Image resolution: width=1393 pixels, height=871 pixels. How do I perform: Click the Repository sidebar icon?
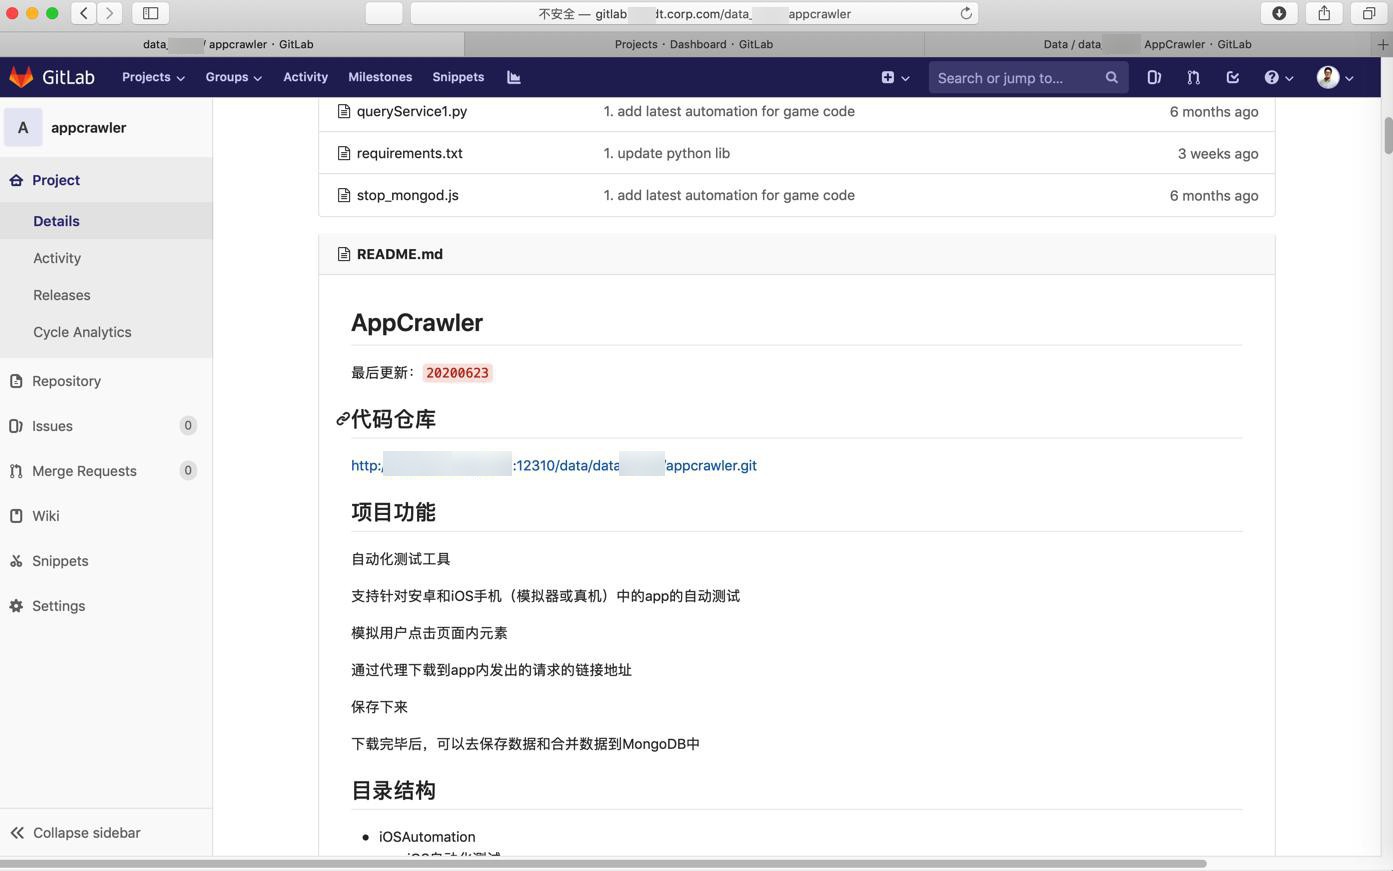coord(16,381)
